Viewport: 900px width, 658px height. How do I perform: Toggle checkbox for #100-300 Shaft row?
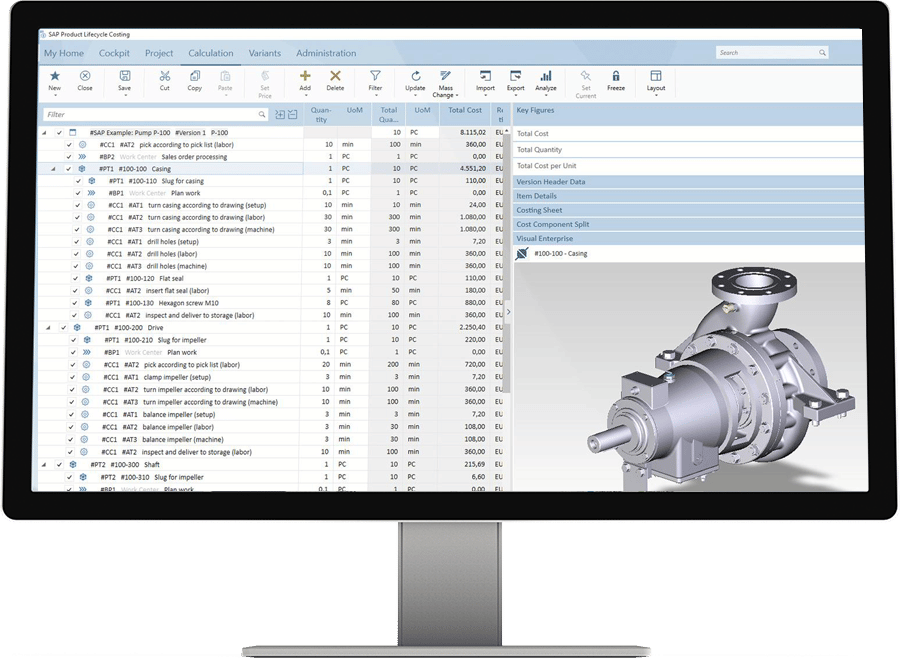pos(59,465)
